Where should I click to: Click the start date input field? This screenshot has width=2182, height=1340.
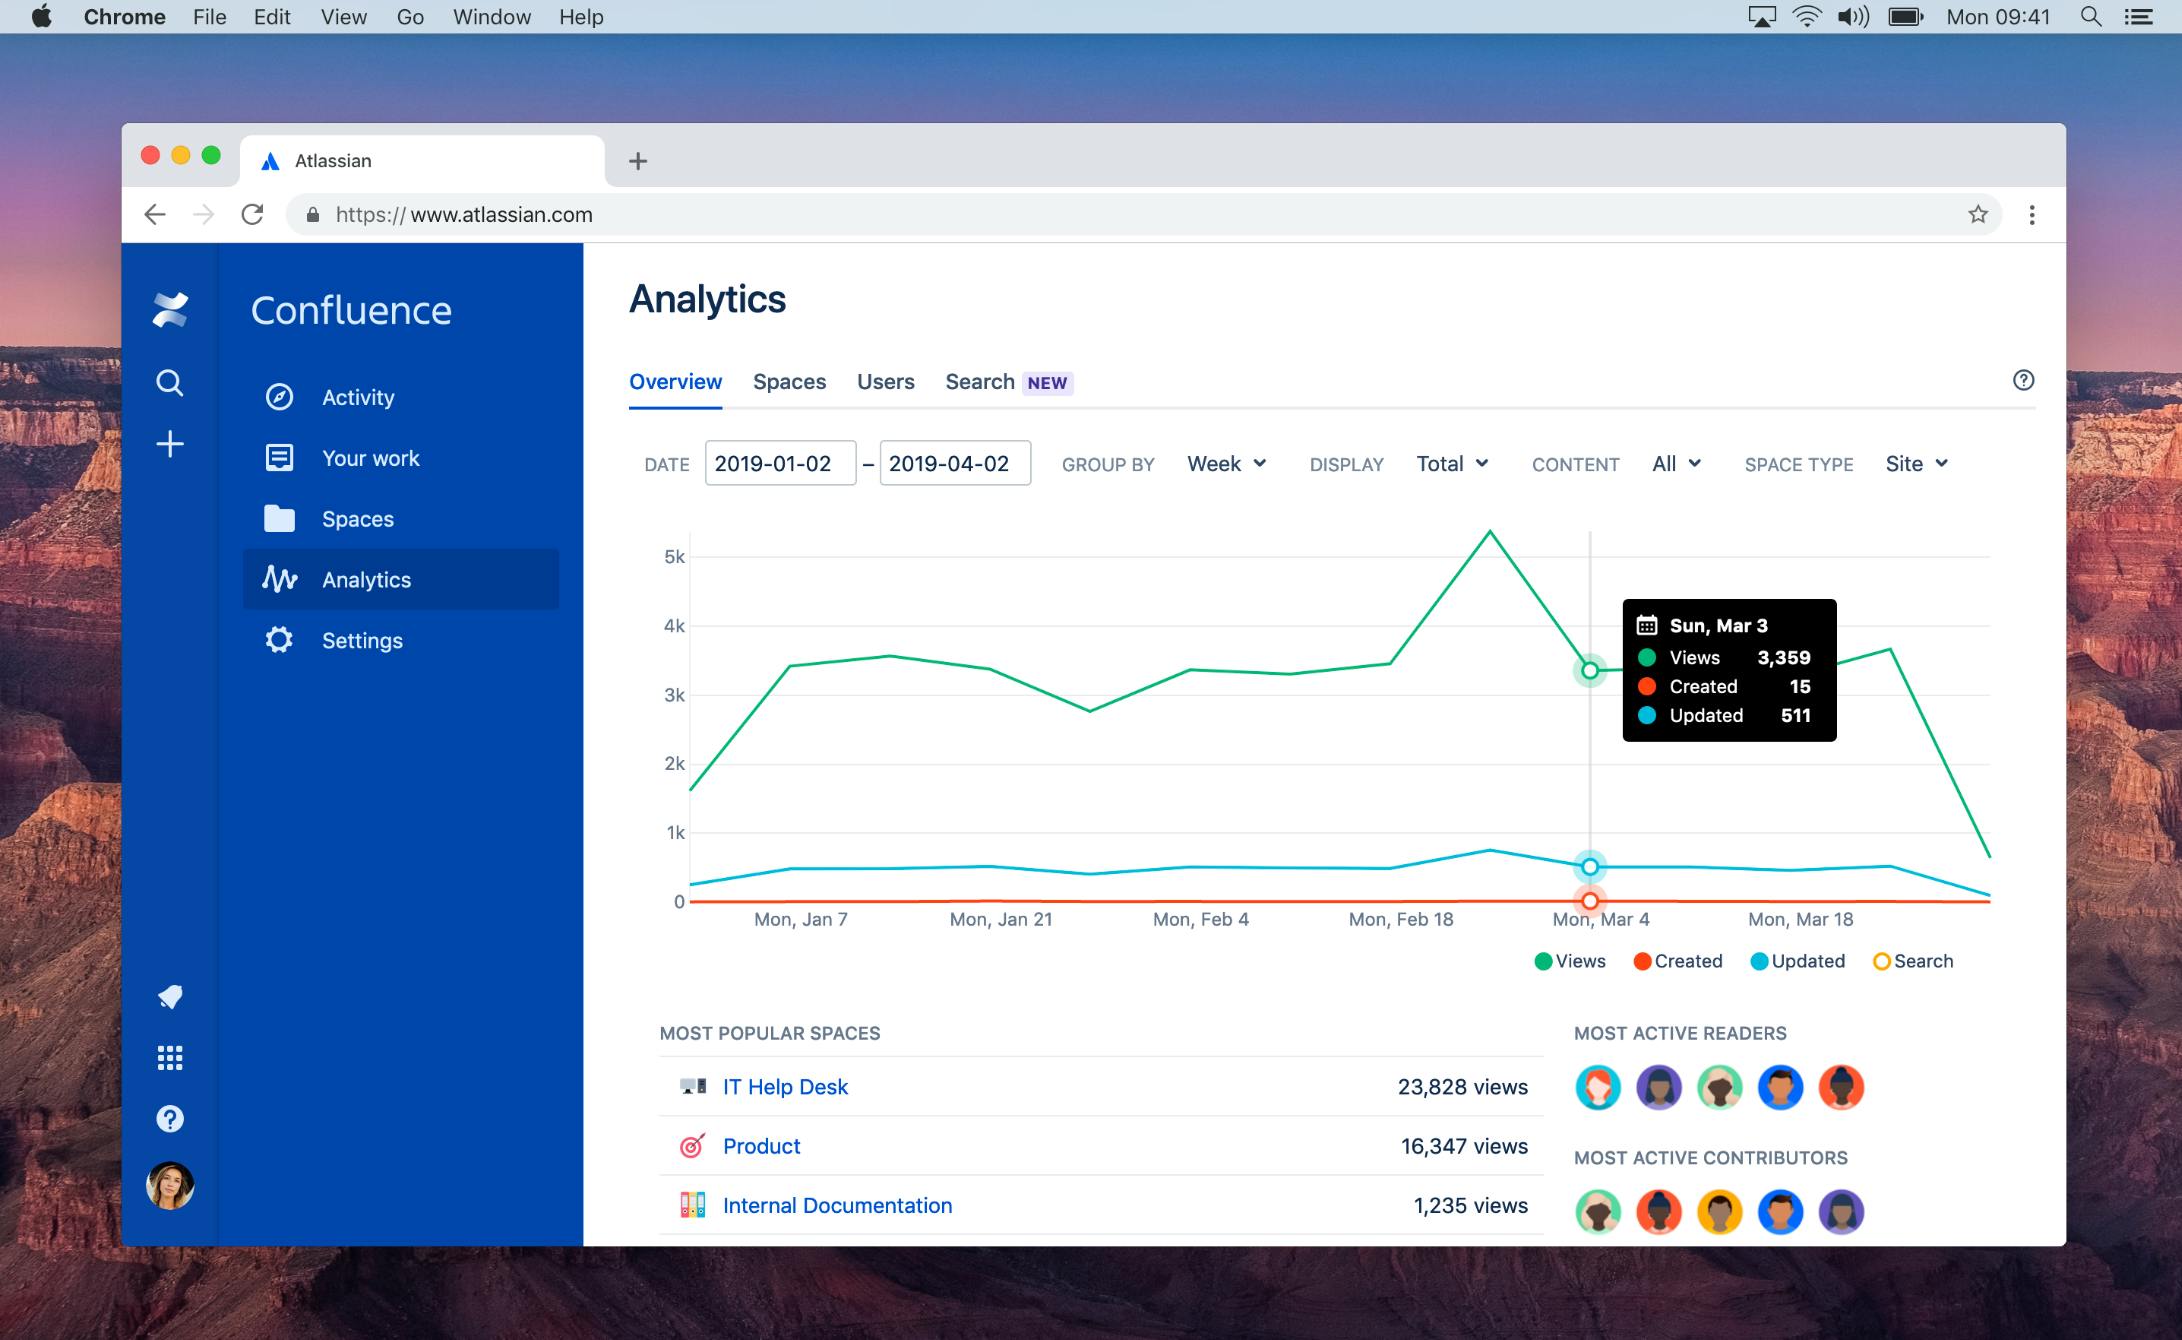tap(780, 464)
